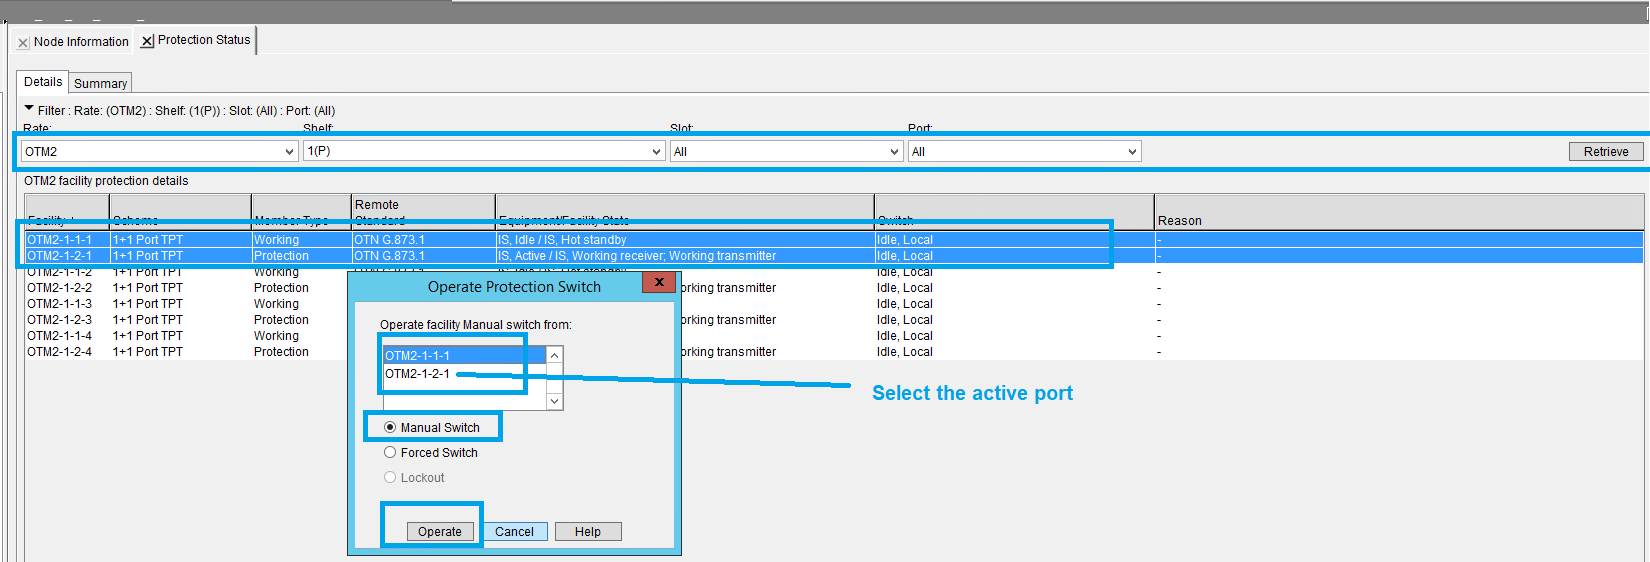Close the Protection Status tab
1650x562 pixels.
pos(147,41)
